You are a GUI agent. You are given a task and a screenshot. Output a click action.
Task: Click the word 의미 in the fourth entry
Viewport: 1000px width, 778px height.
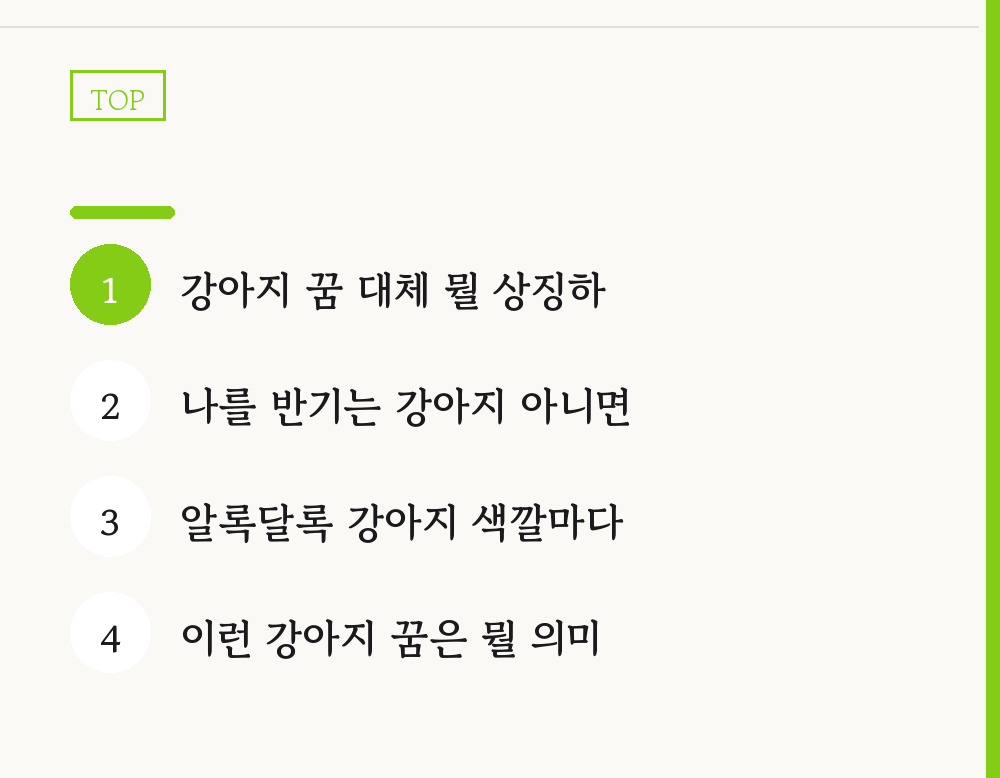(566, 639)
